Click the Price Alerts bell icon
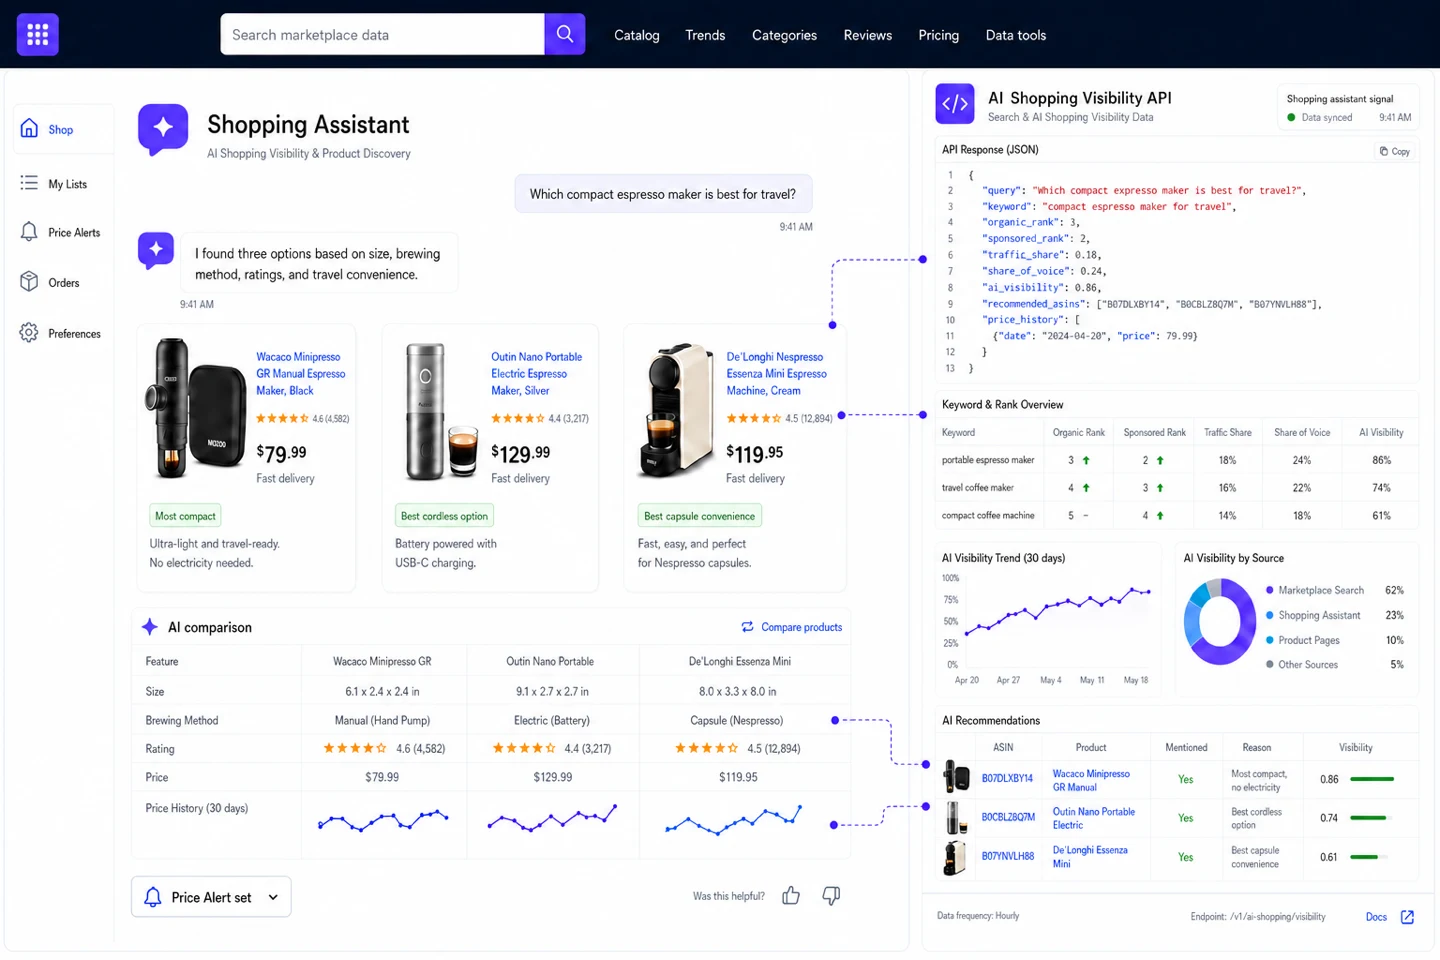The width and height of the screenshot is (1440, 960). (x=29, y=232)
